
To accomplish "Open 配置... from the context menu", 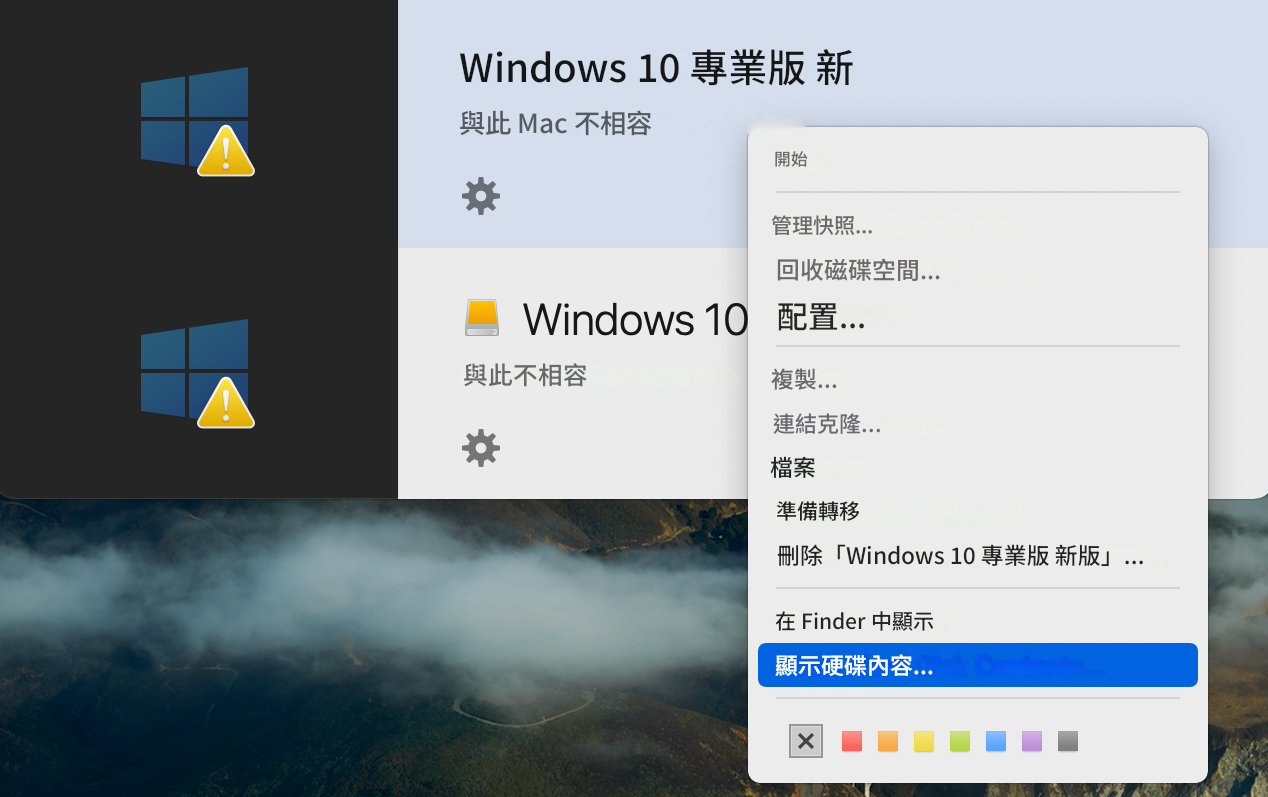I will click(821, 318).
